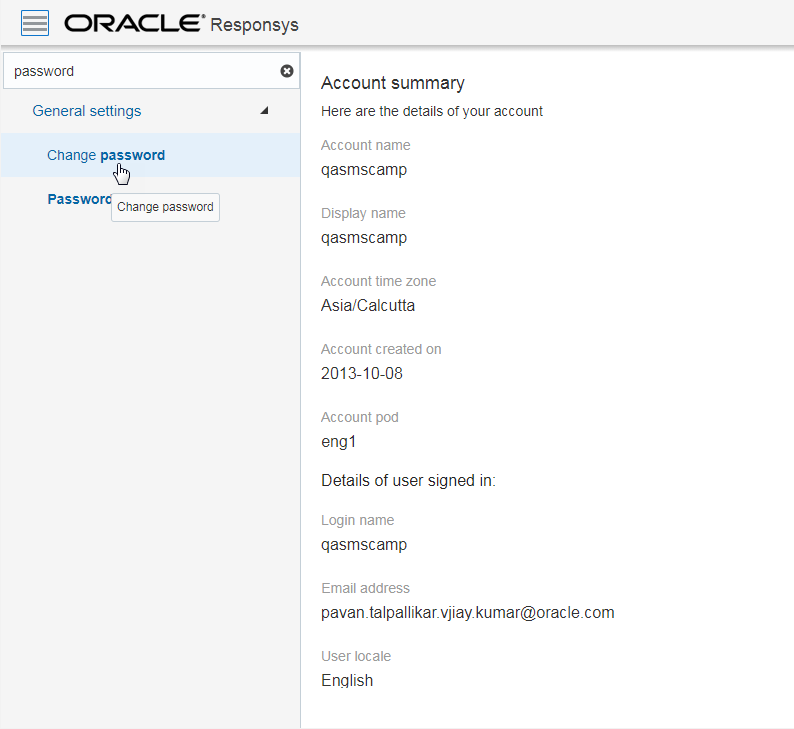Click the Display name label
Viewport: 794px width, 729px height.
click(x=363, y=213)
